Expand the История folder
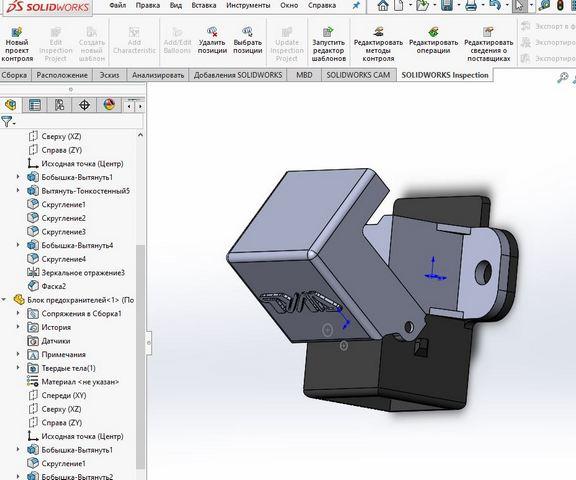 click(18, 327)
